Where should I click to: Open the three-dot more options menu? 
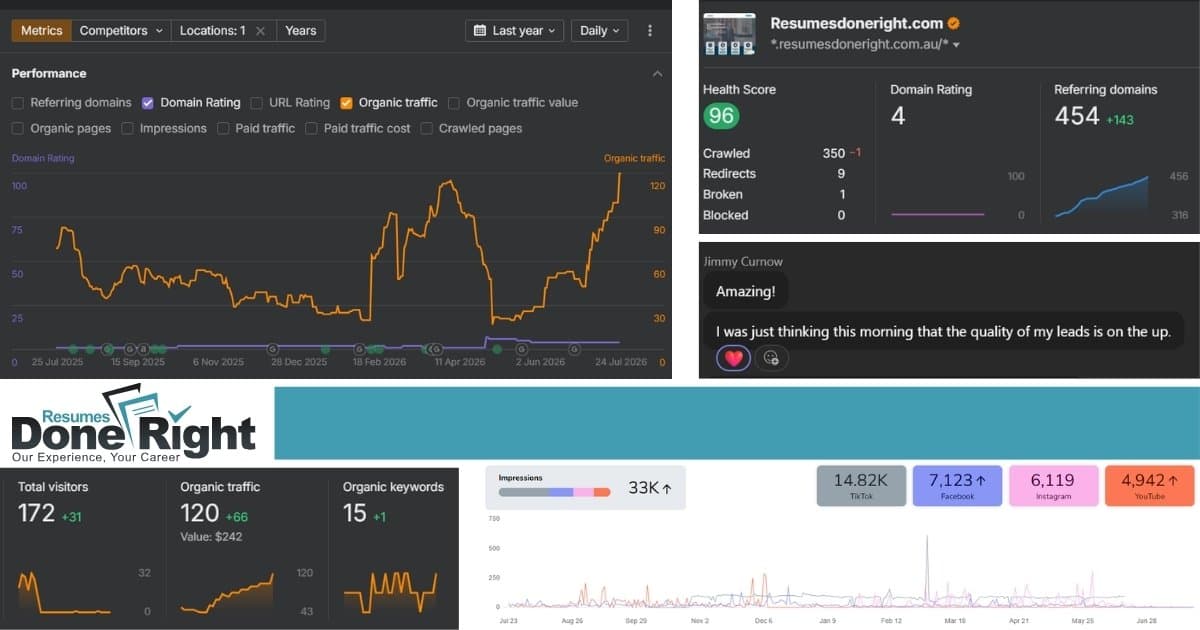651,30
